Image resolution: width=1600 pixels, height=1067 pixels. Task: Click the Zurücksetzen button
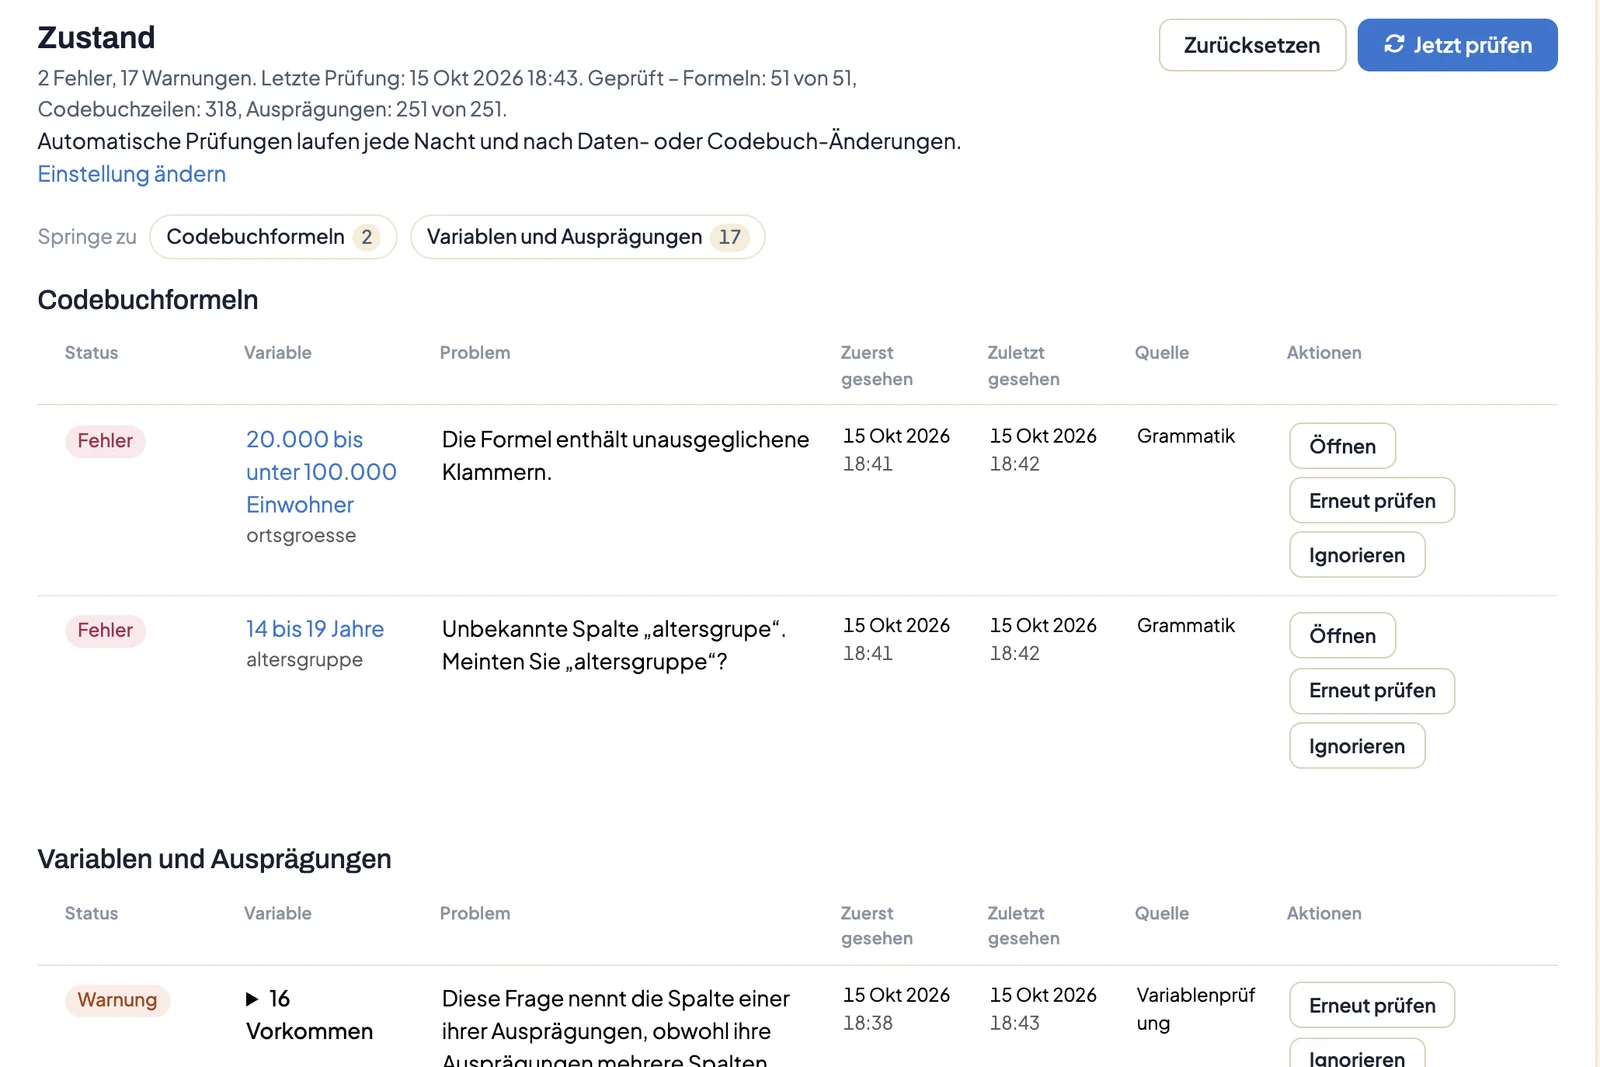point(1252,45)
